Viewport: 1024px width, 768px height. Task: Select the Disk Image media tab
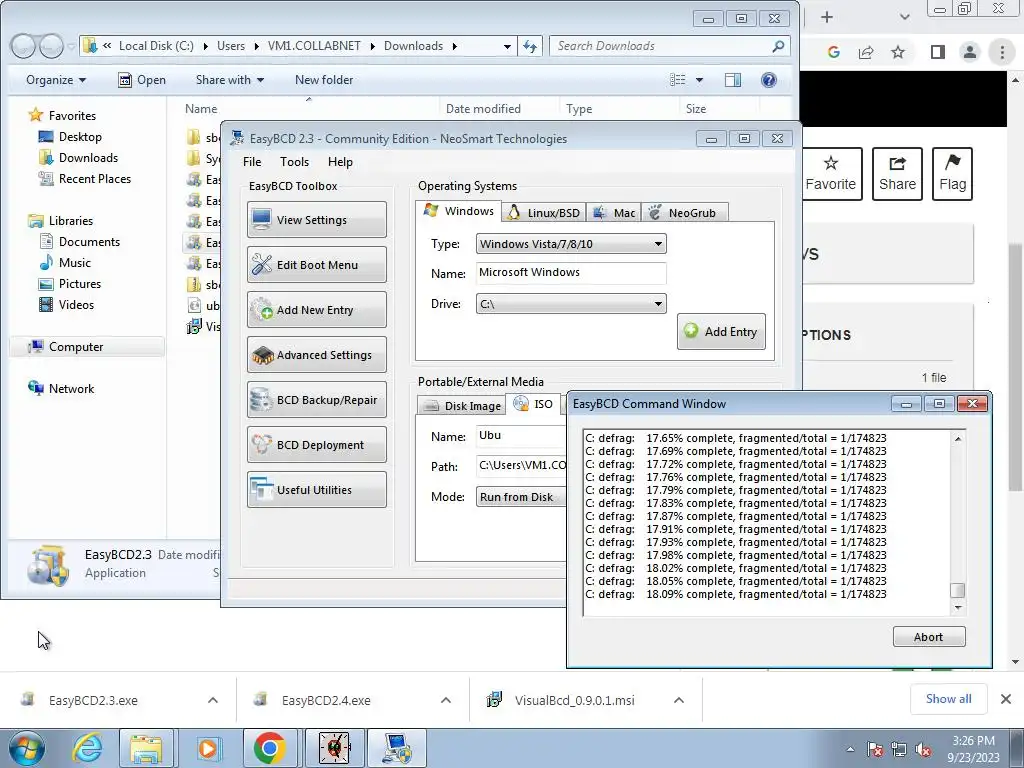462,406
